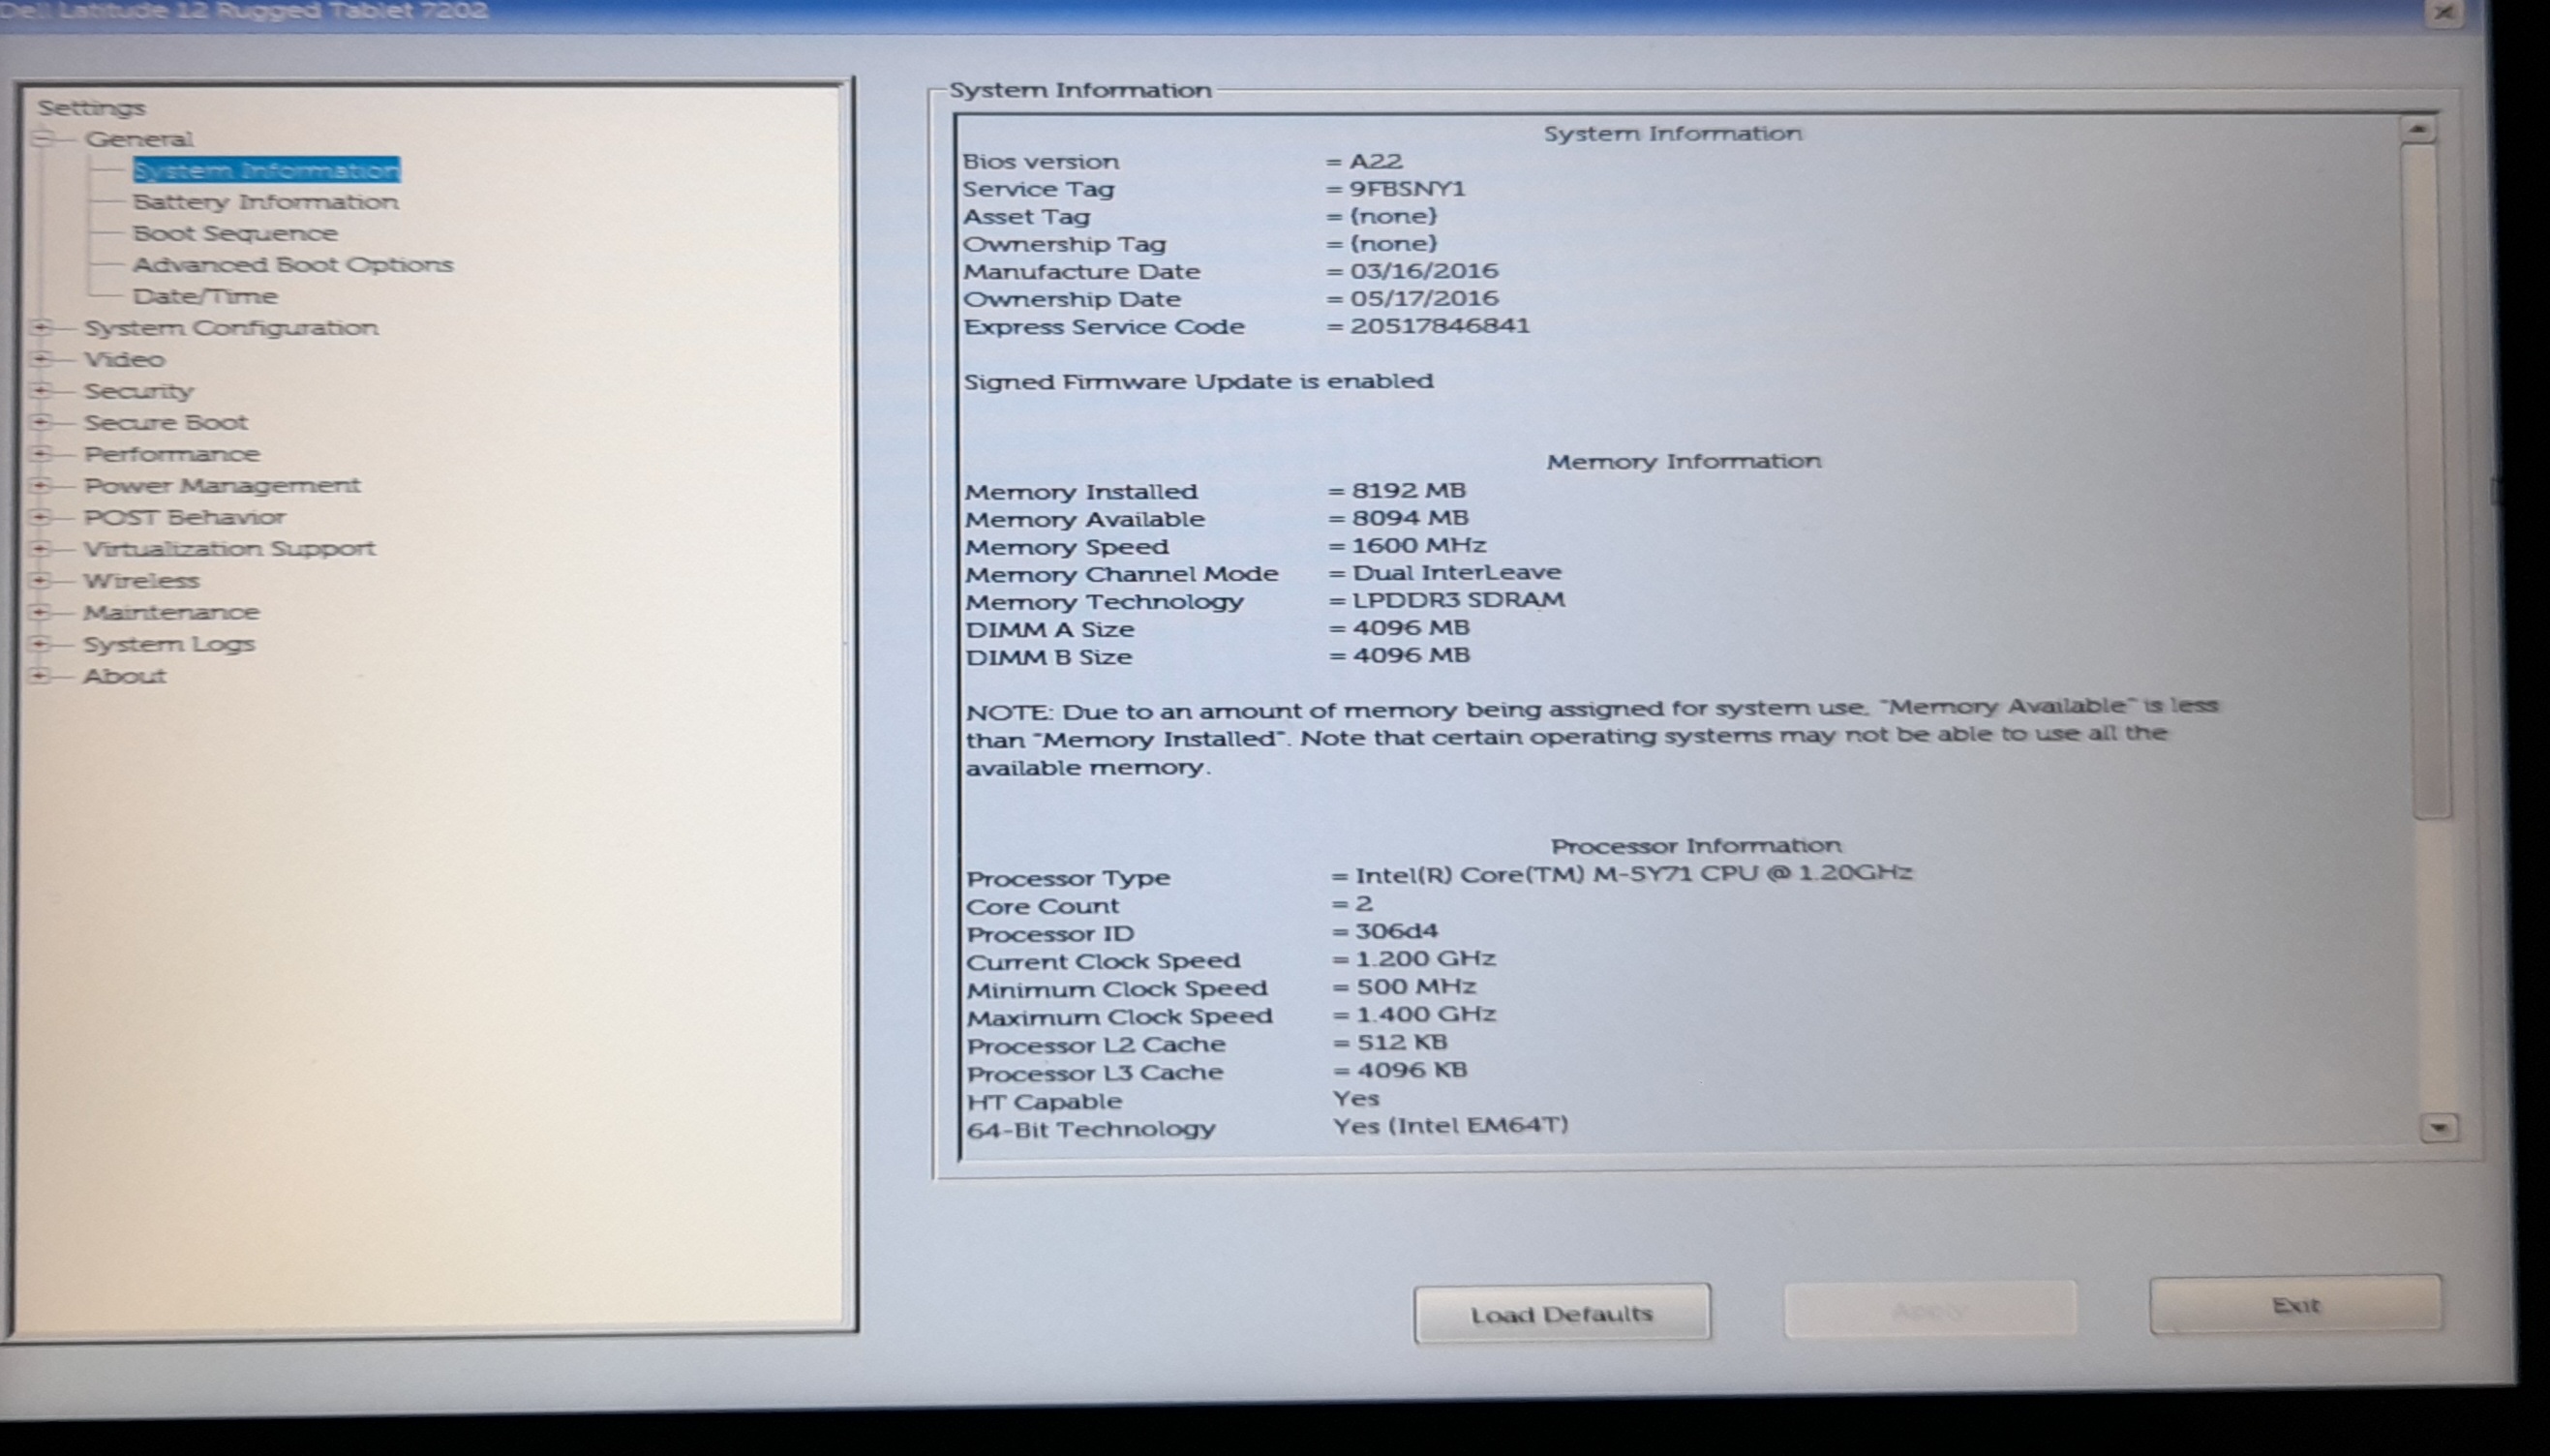Open Battery Information page

point(265,202)
